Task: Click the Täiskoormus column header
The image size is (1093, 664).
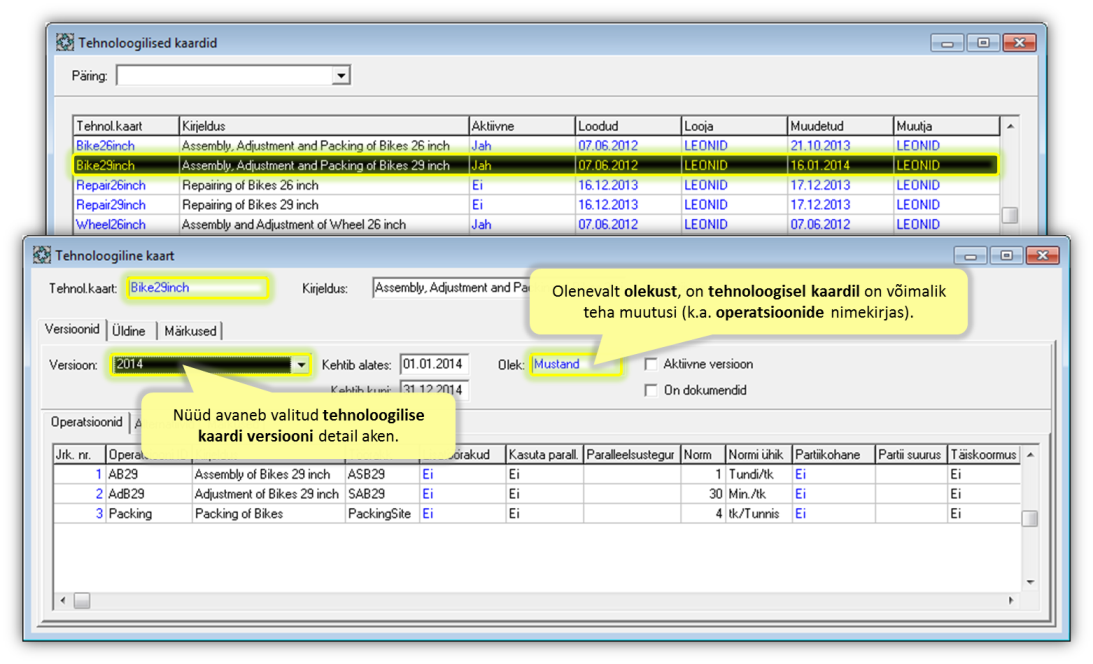Action: click(983, 455)
